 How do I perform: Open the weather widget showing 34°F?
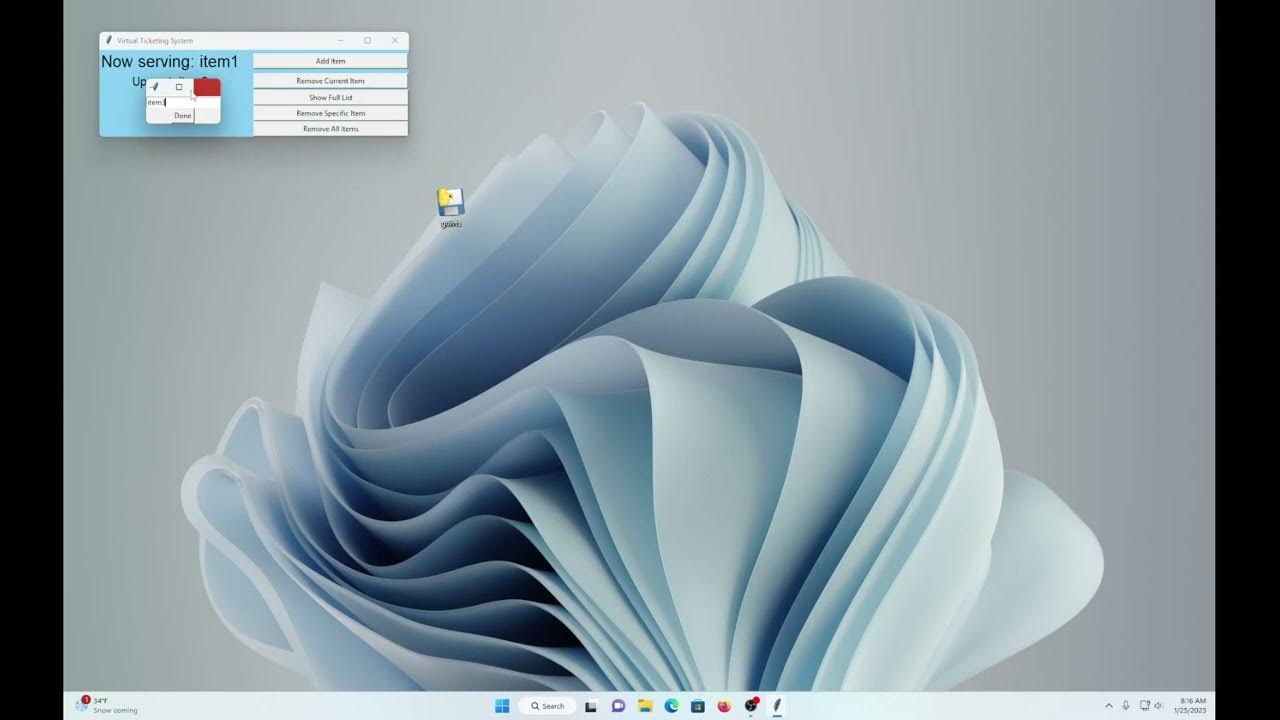[x=107, y=705]
